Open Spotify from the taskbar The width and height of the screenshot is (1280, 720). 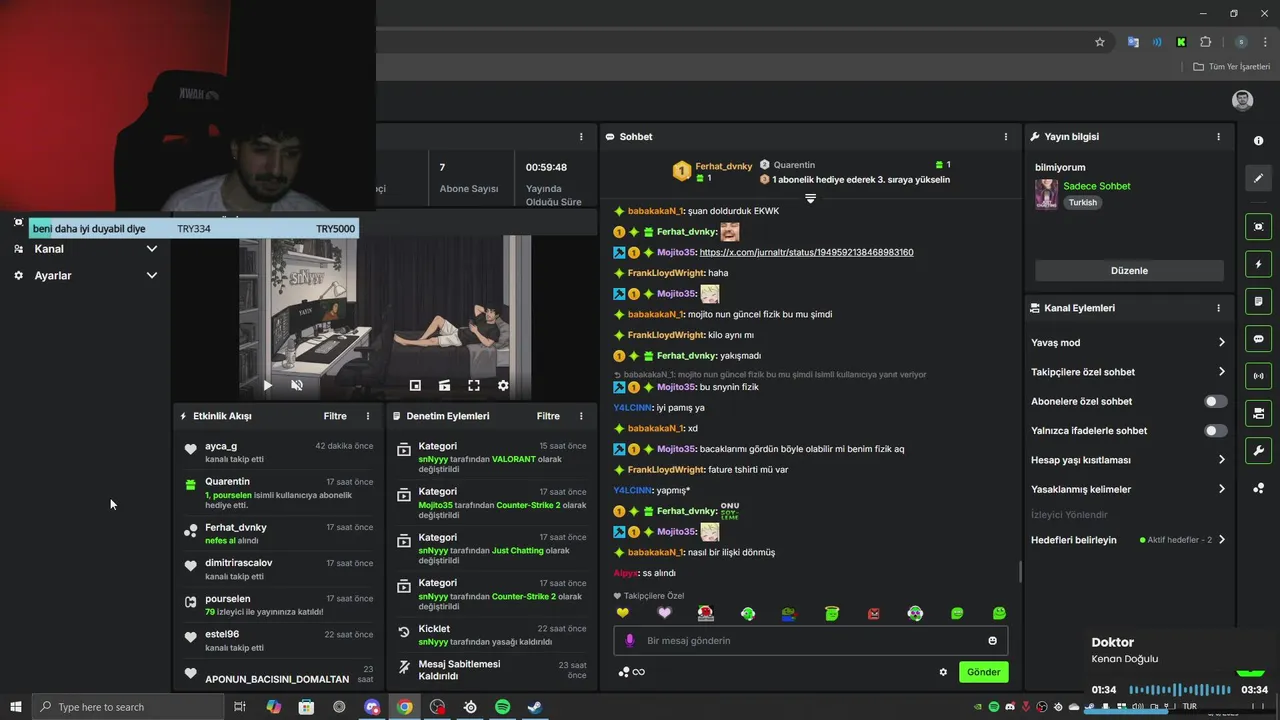[x=502, y=707]
